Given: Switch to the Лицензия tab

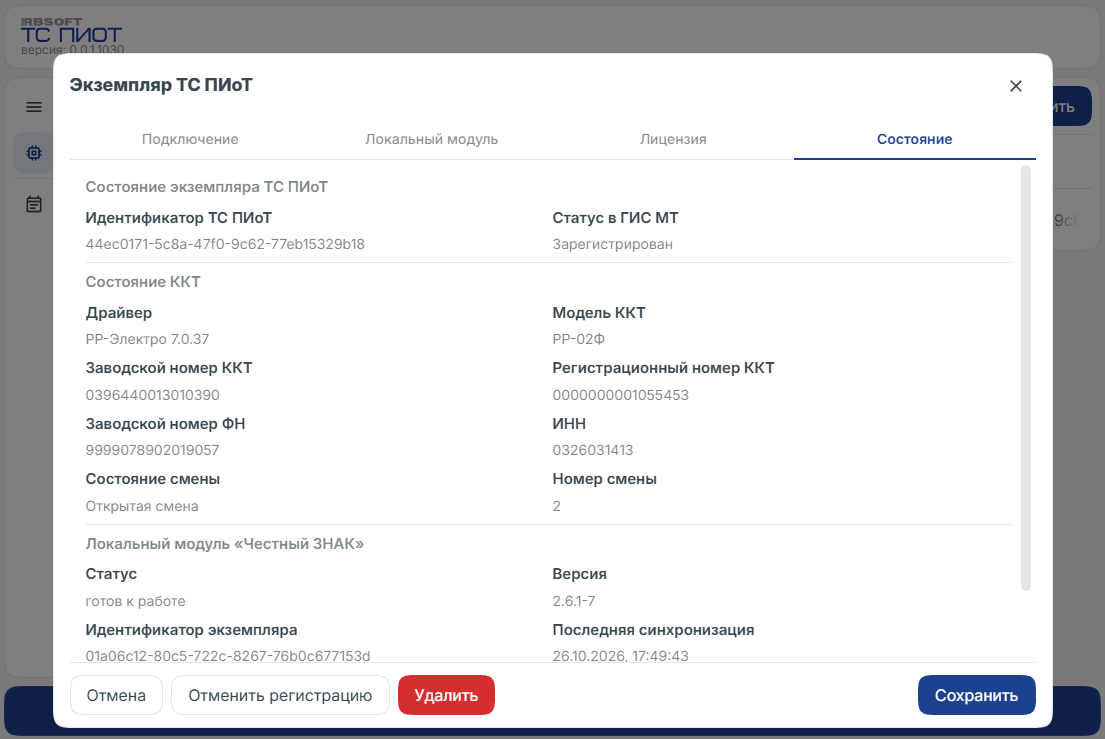Looking at the screenshot, I should point(673,139).
